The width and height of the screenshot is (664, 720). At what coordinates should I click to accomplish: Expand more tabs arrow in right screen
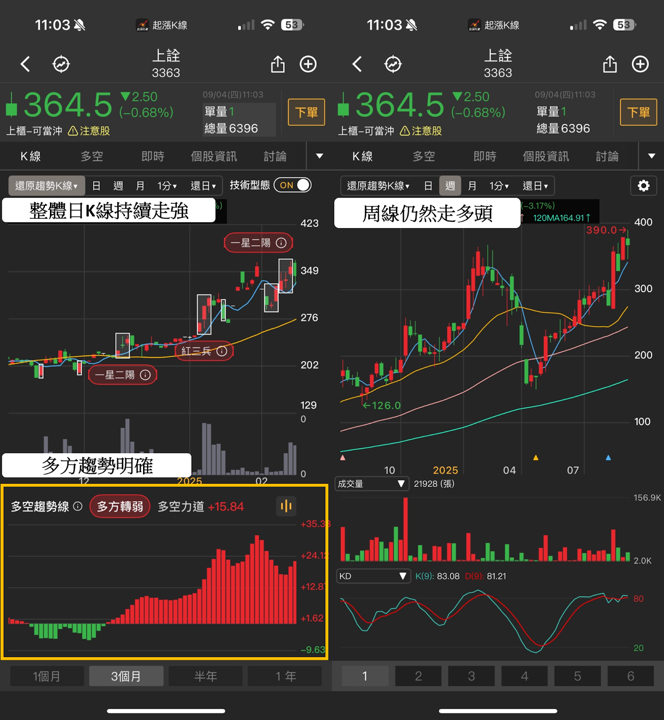tap(652, 156)
